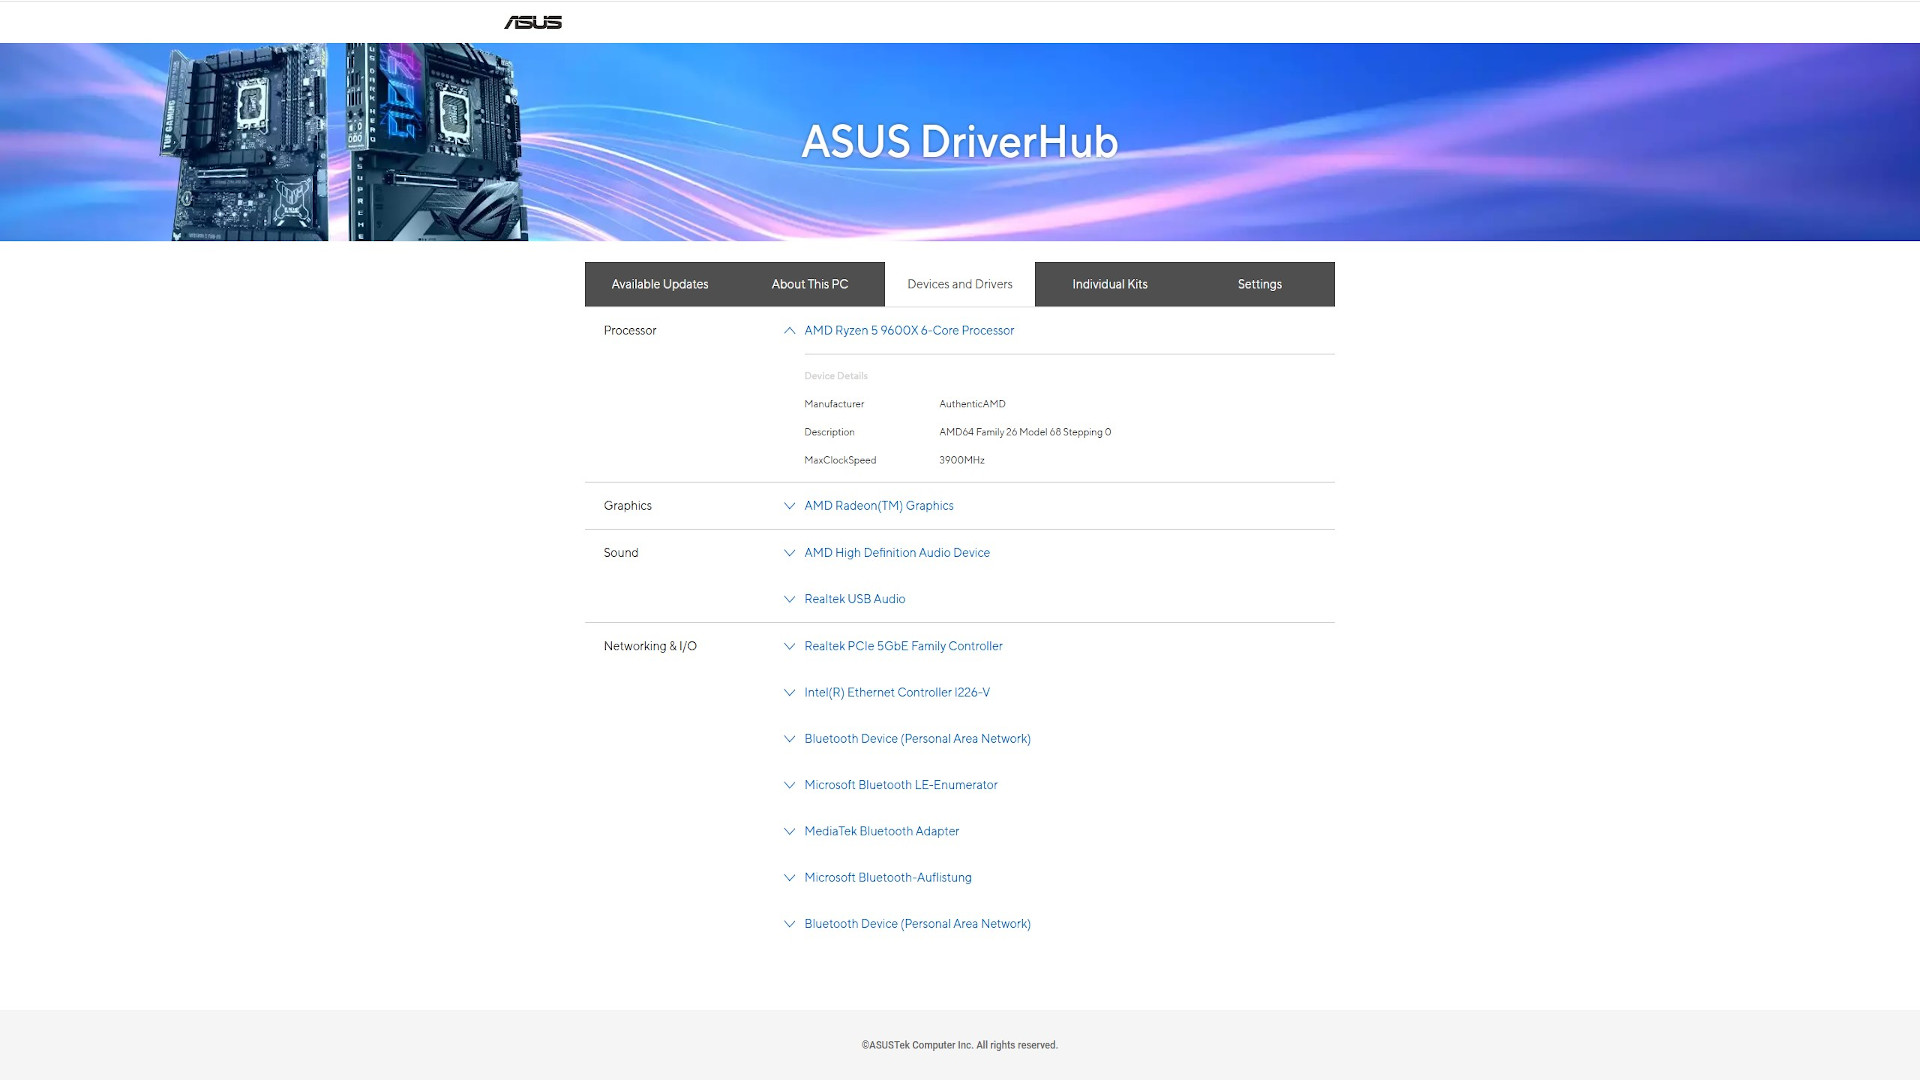This screenshot has height=1080, width=1920.
Task: Switch to About This PC tab
Action: click(810, 284)
